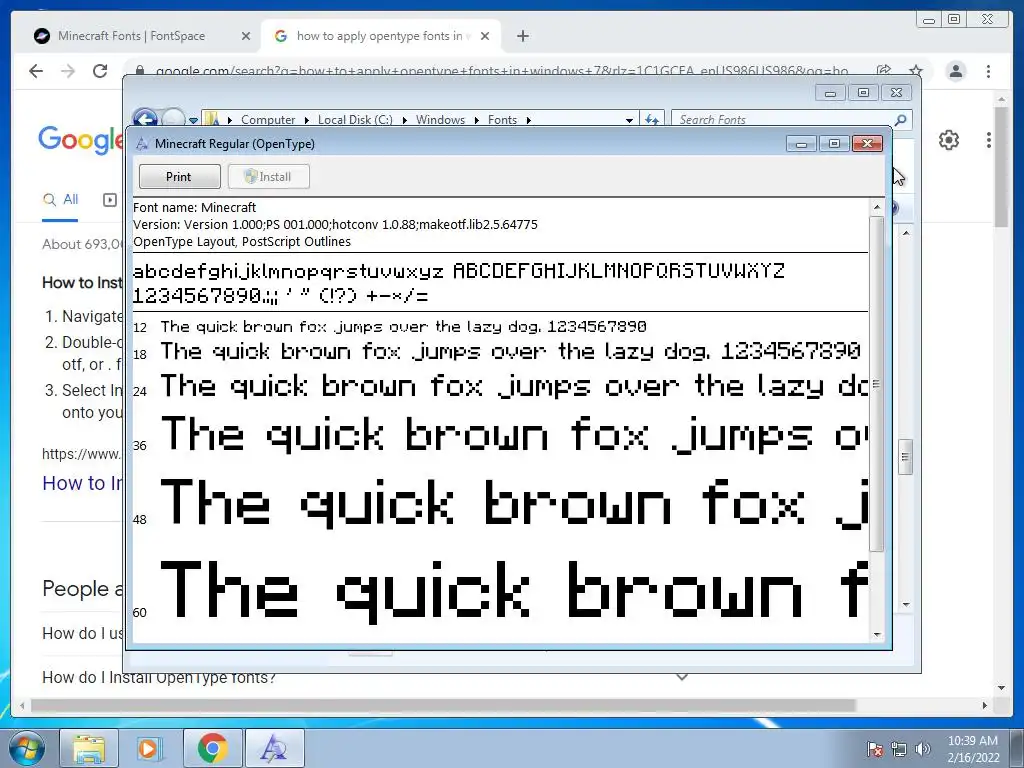Viewport: 1024px width, 768px height.
Task: Click the Chrome address bar URL
Action: click(x=502, y=71)
